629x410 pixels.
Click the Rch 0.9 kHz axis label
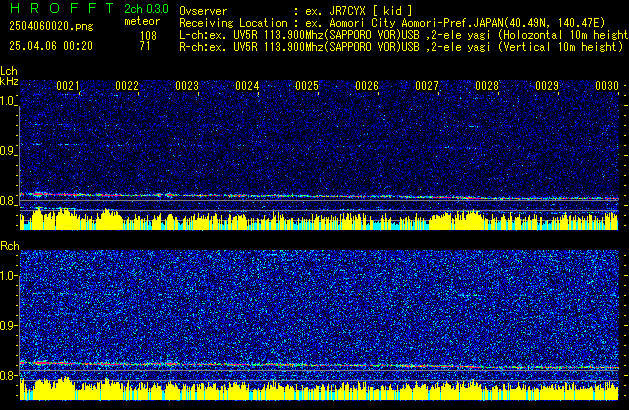click(x=8, y=325)
